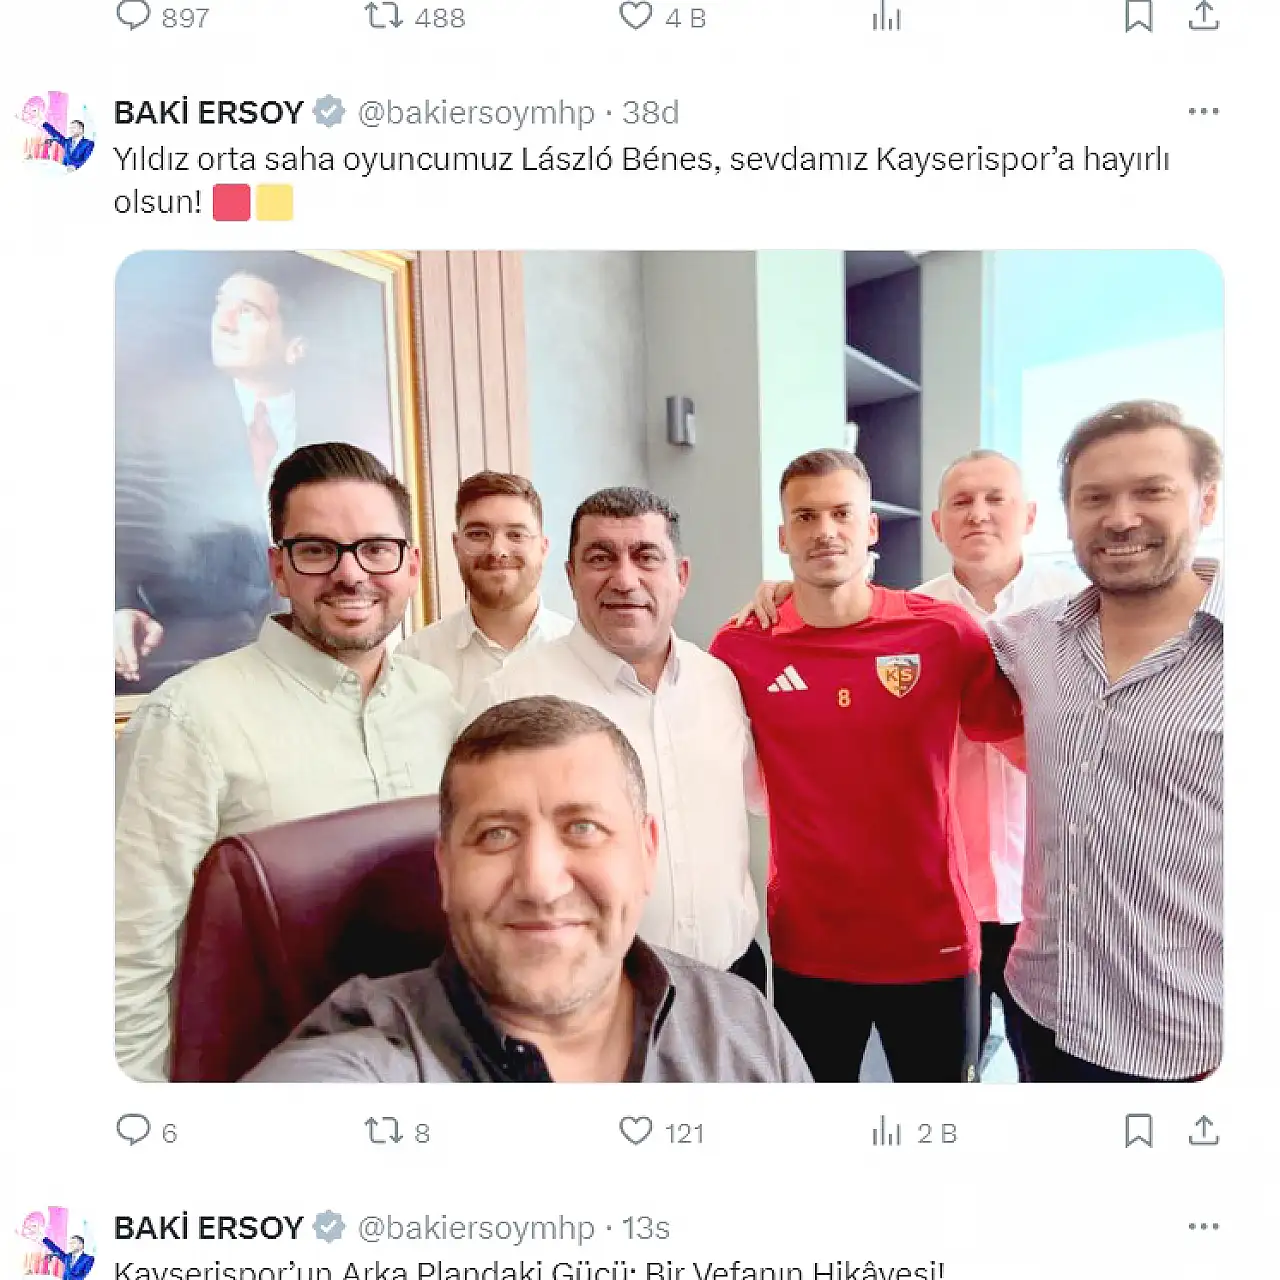
Task: Open more options for the 13s tweet
Action: pos(1204,1226)
